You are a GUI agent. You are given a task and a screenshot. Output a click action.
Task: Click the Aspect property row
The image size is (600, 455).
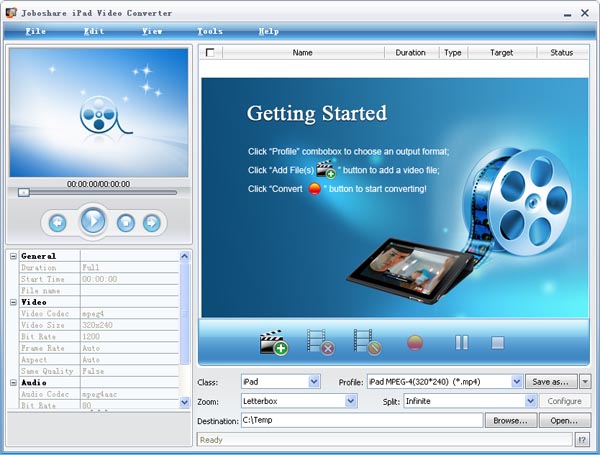tap(99, 360)
